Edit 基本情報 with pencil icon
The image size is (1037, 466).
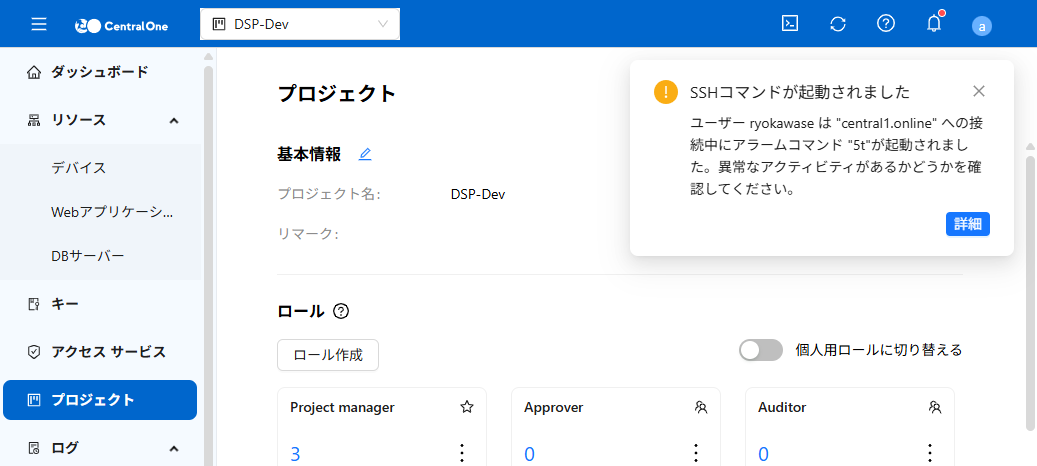[365, 154]
